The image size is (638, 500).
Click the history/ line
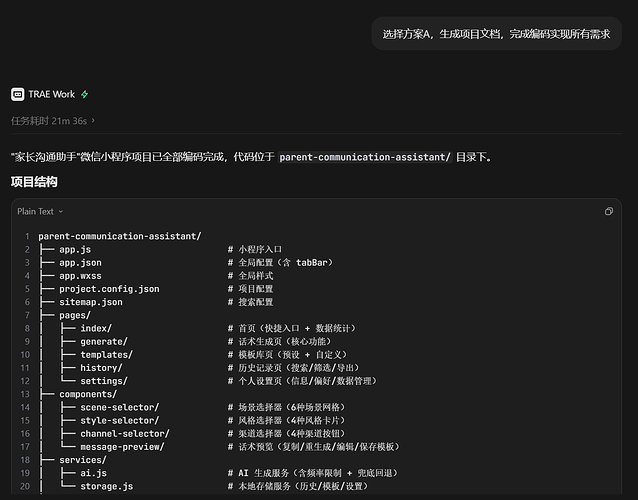pos(101,368)
